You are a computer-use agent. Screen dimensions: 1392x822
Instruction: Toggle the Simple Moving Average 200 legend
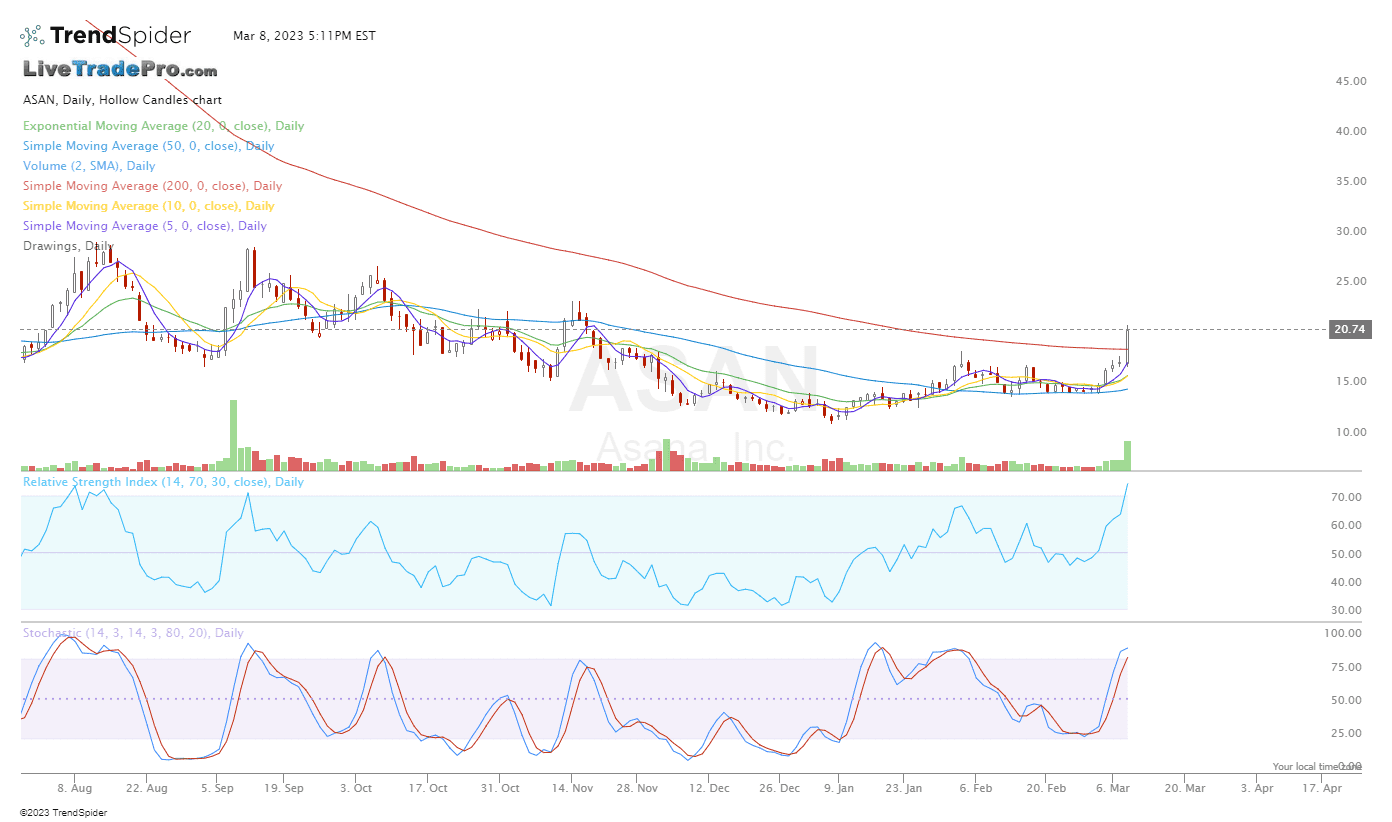point(152,186)
